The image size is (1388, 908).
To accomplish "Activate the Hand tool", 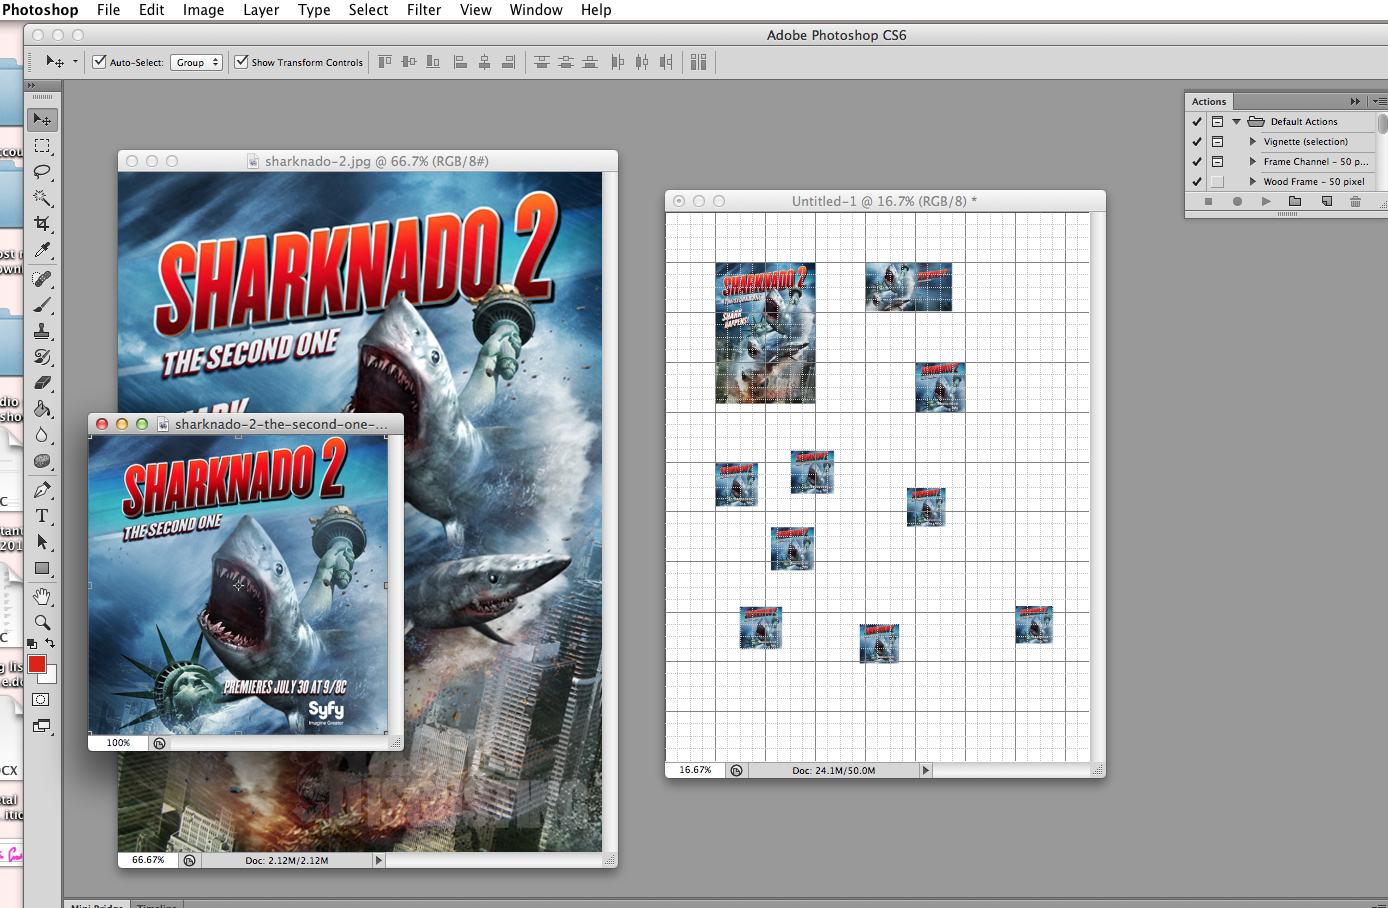I will [42, 596].
